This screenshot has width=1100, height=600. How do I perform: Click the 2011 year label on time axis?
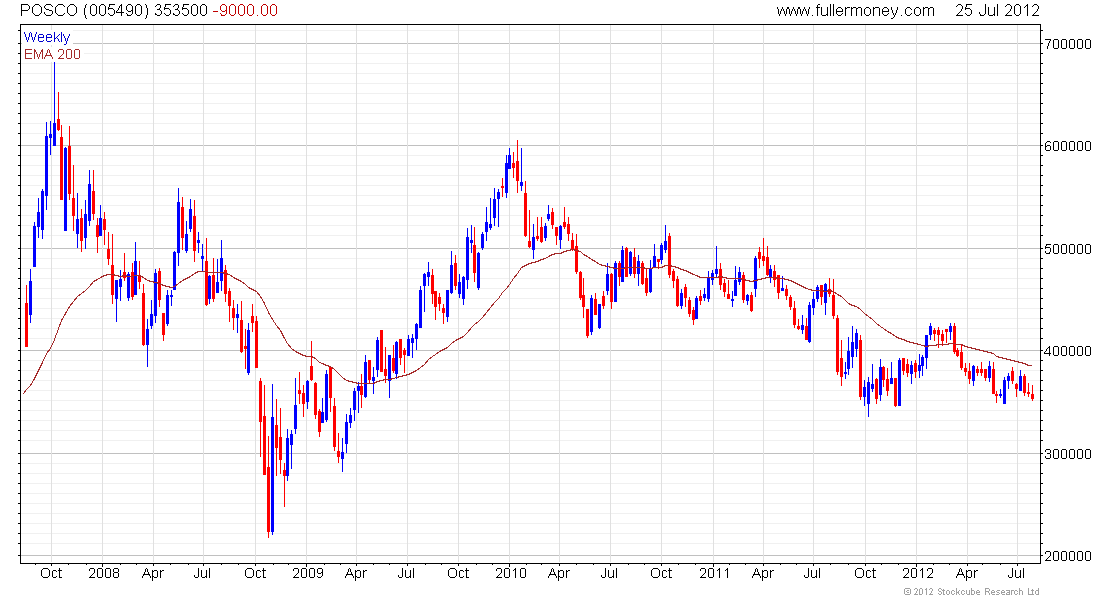point(715,573)
